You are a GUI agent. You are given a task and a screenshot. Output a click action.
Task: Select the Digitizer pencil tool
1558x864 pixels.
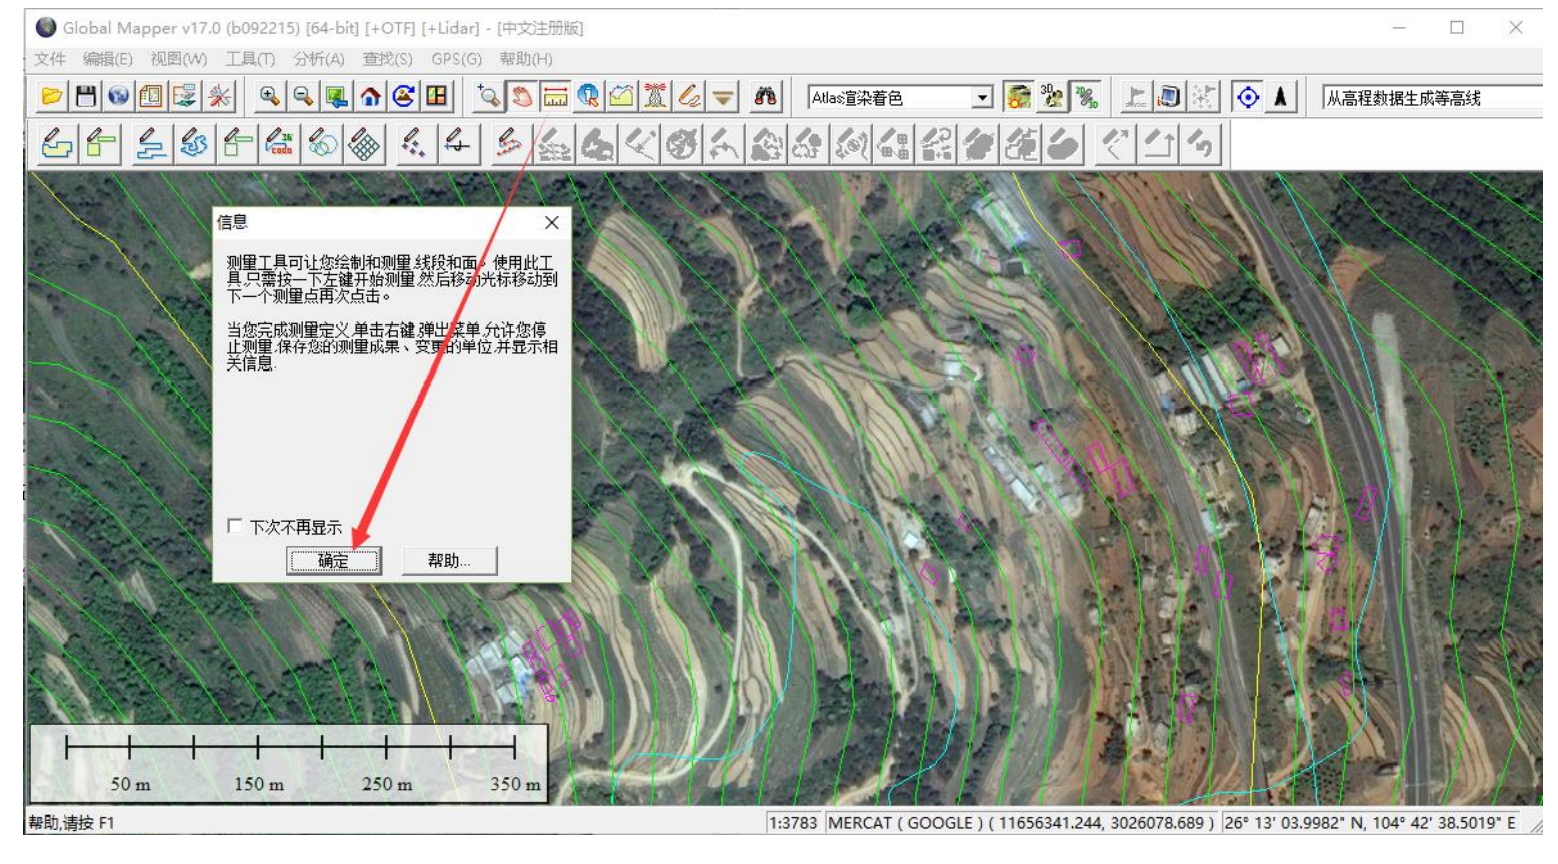pyautogui.click(x=689, y=97)
